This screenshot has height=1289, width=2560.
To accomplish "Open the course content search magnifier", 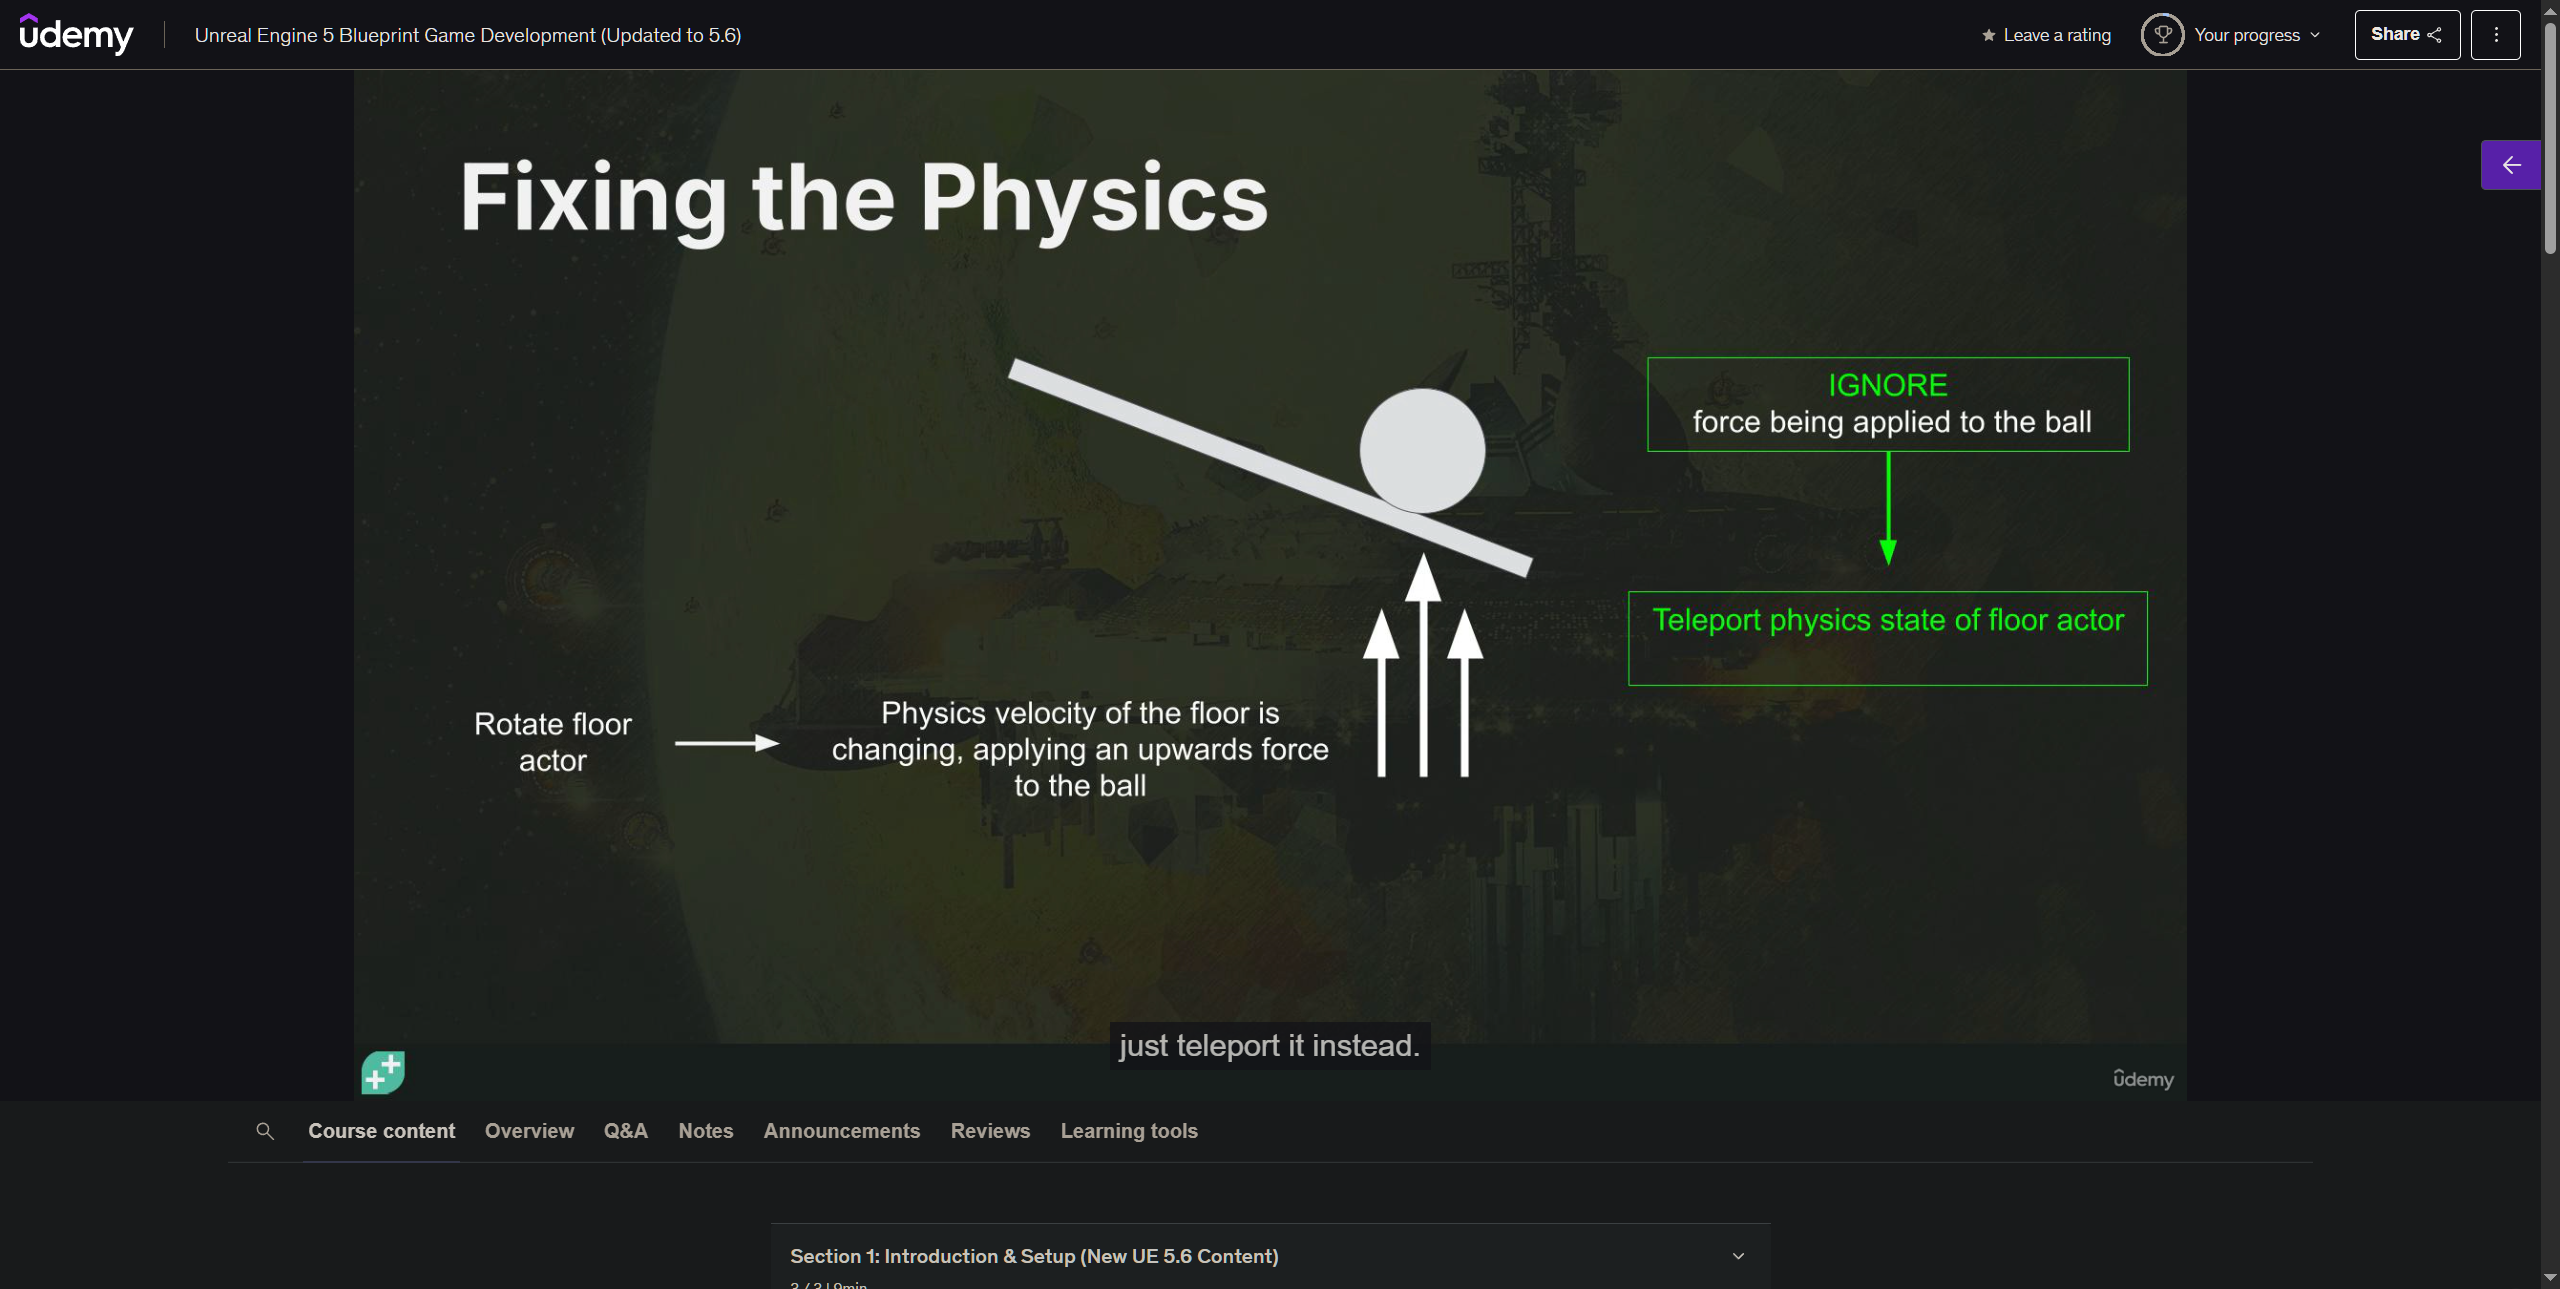I will (x=265, y=1131).
